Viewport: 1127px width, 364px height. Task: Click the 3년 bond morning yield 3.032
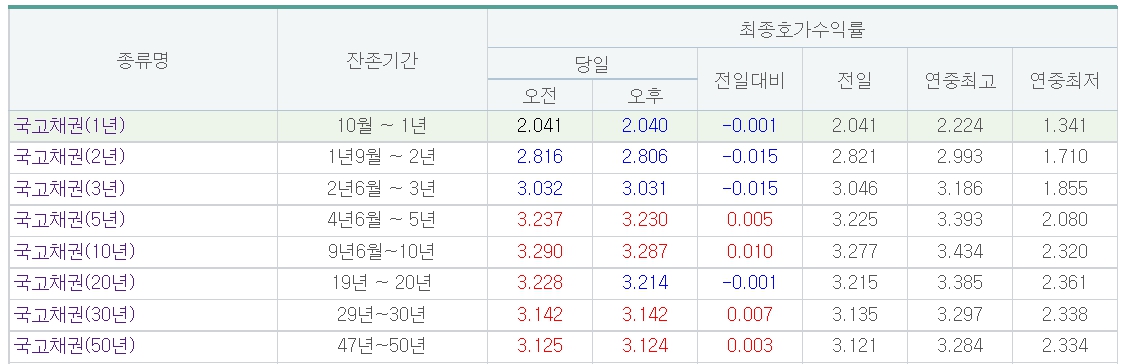tap(540, 188)
